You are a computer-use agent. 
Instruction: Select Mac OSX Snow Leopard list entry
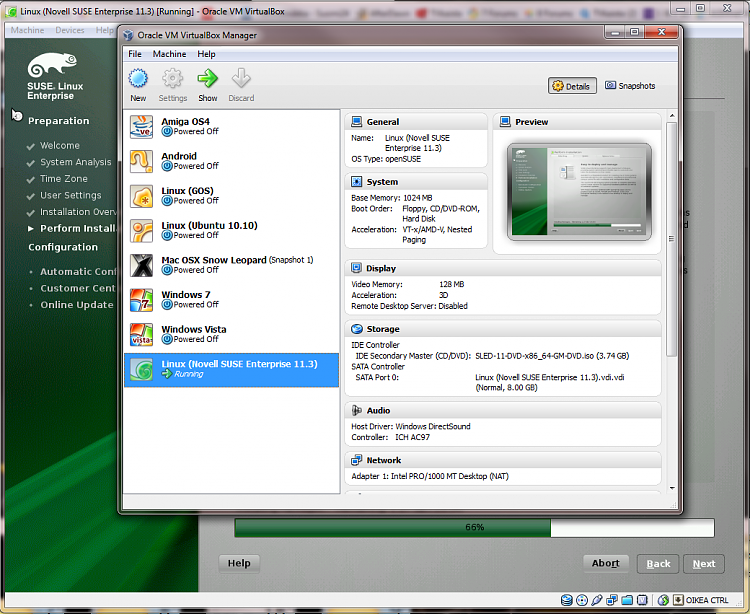[x=232, y=265]
